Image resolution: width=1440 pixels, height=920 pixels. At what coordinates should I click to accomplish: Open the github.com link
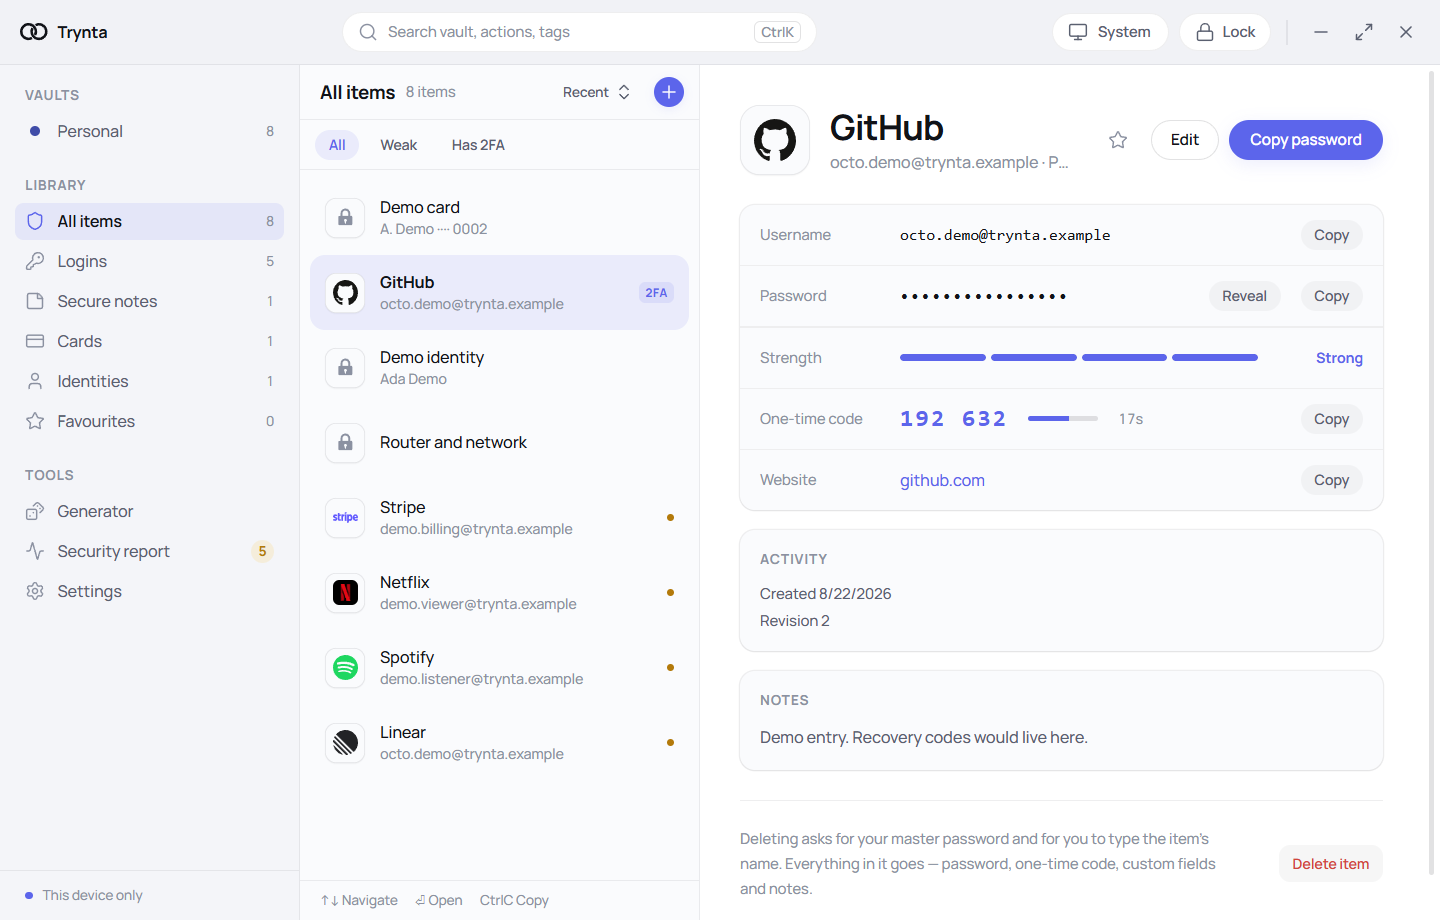[x=942, y=480]
